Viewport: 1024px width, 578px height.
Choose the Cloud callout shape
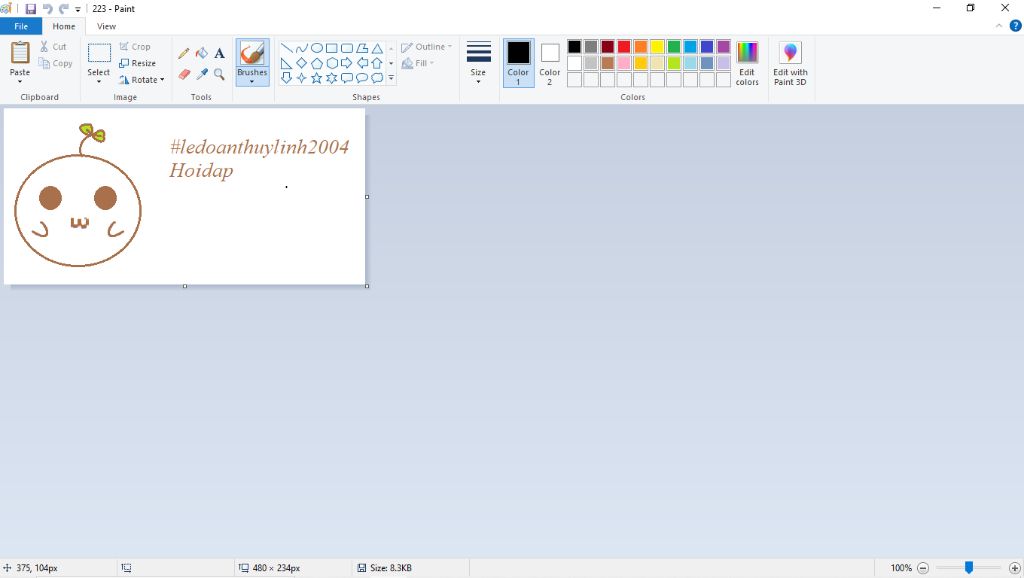click(x=377, y=78)
